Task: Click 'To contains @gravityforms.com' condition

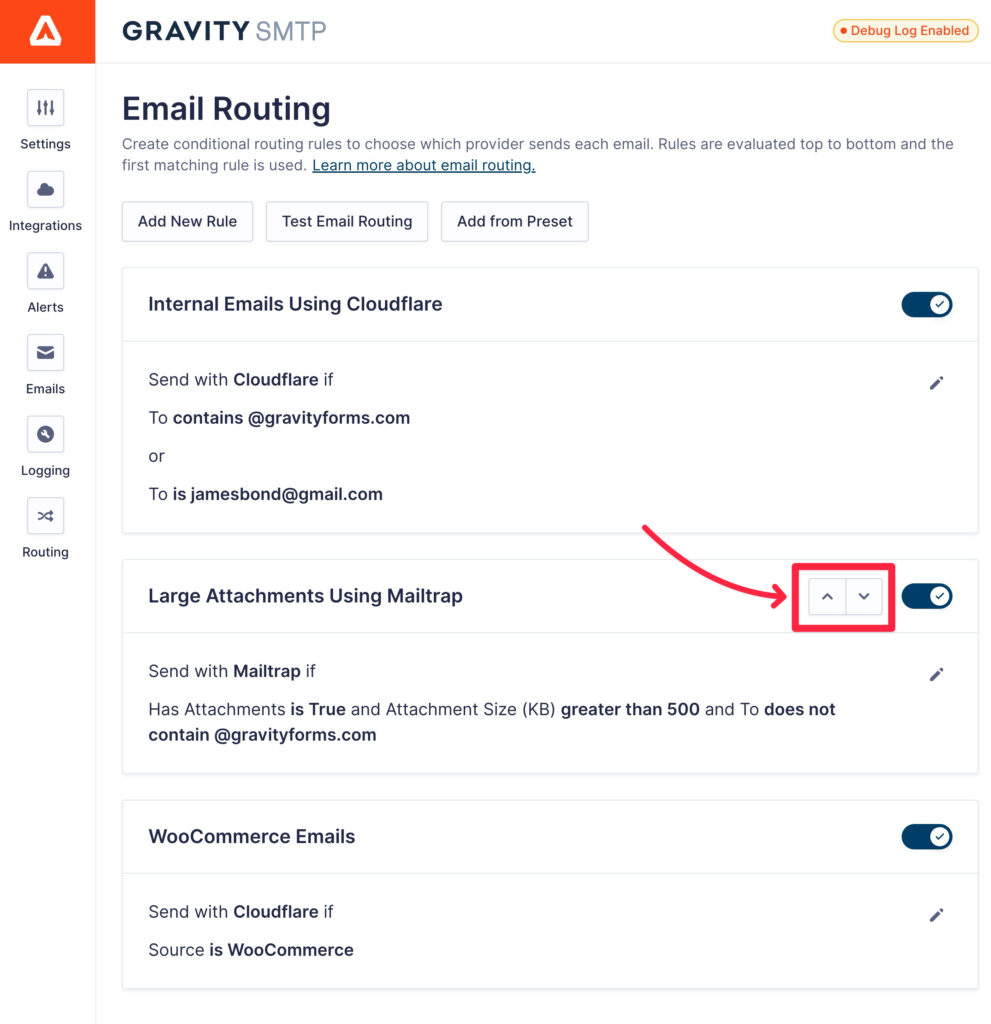Action: click(x=279, y=418)
